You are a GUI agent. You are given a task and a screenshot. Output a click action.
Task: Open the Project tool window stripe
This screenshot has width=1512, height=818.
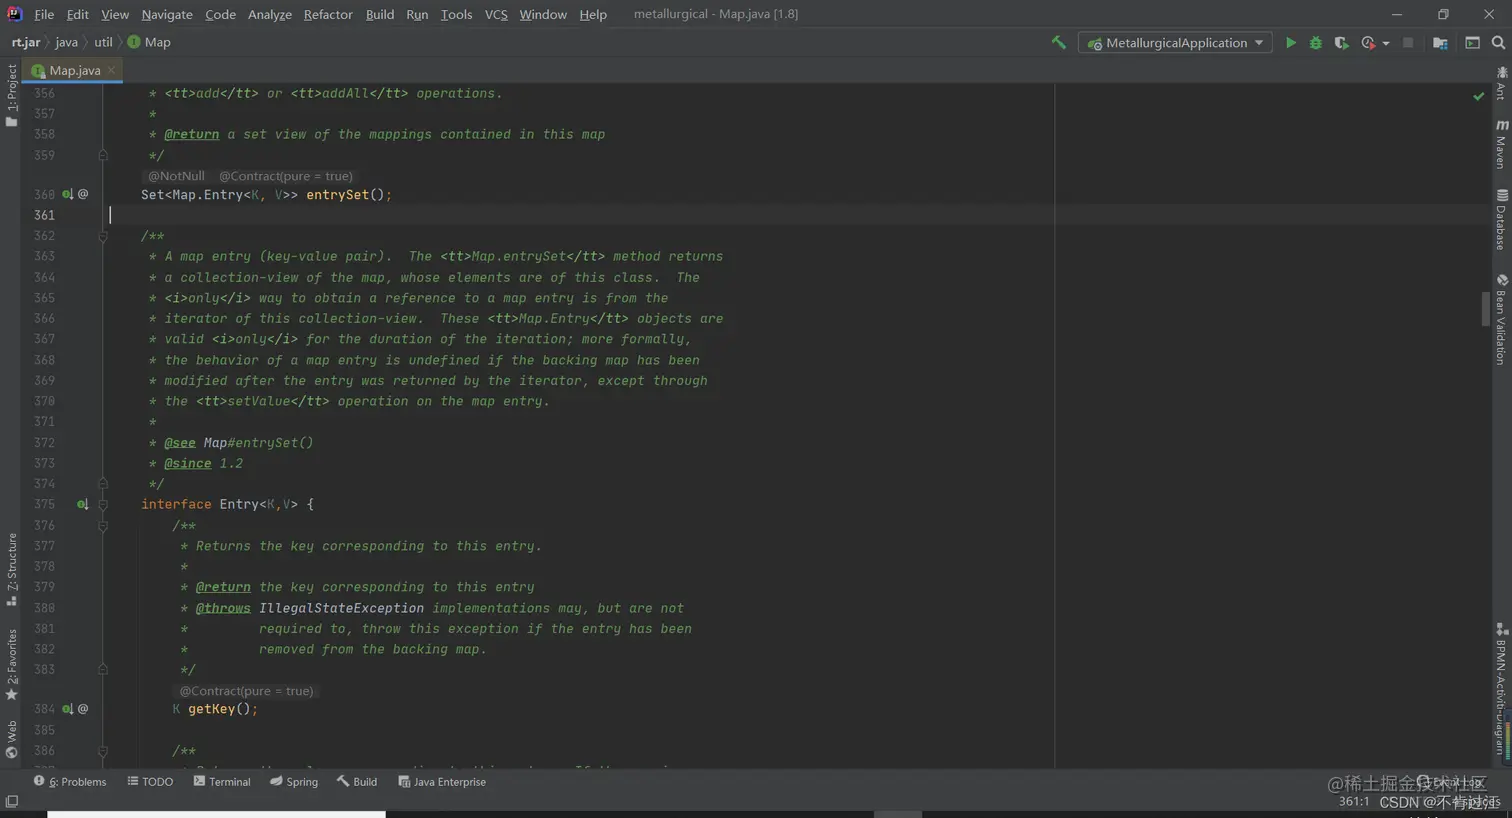[x=11, y=95]
